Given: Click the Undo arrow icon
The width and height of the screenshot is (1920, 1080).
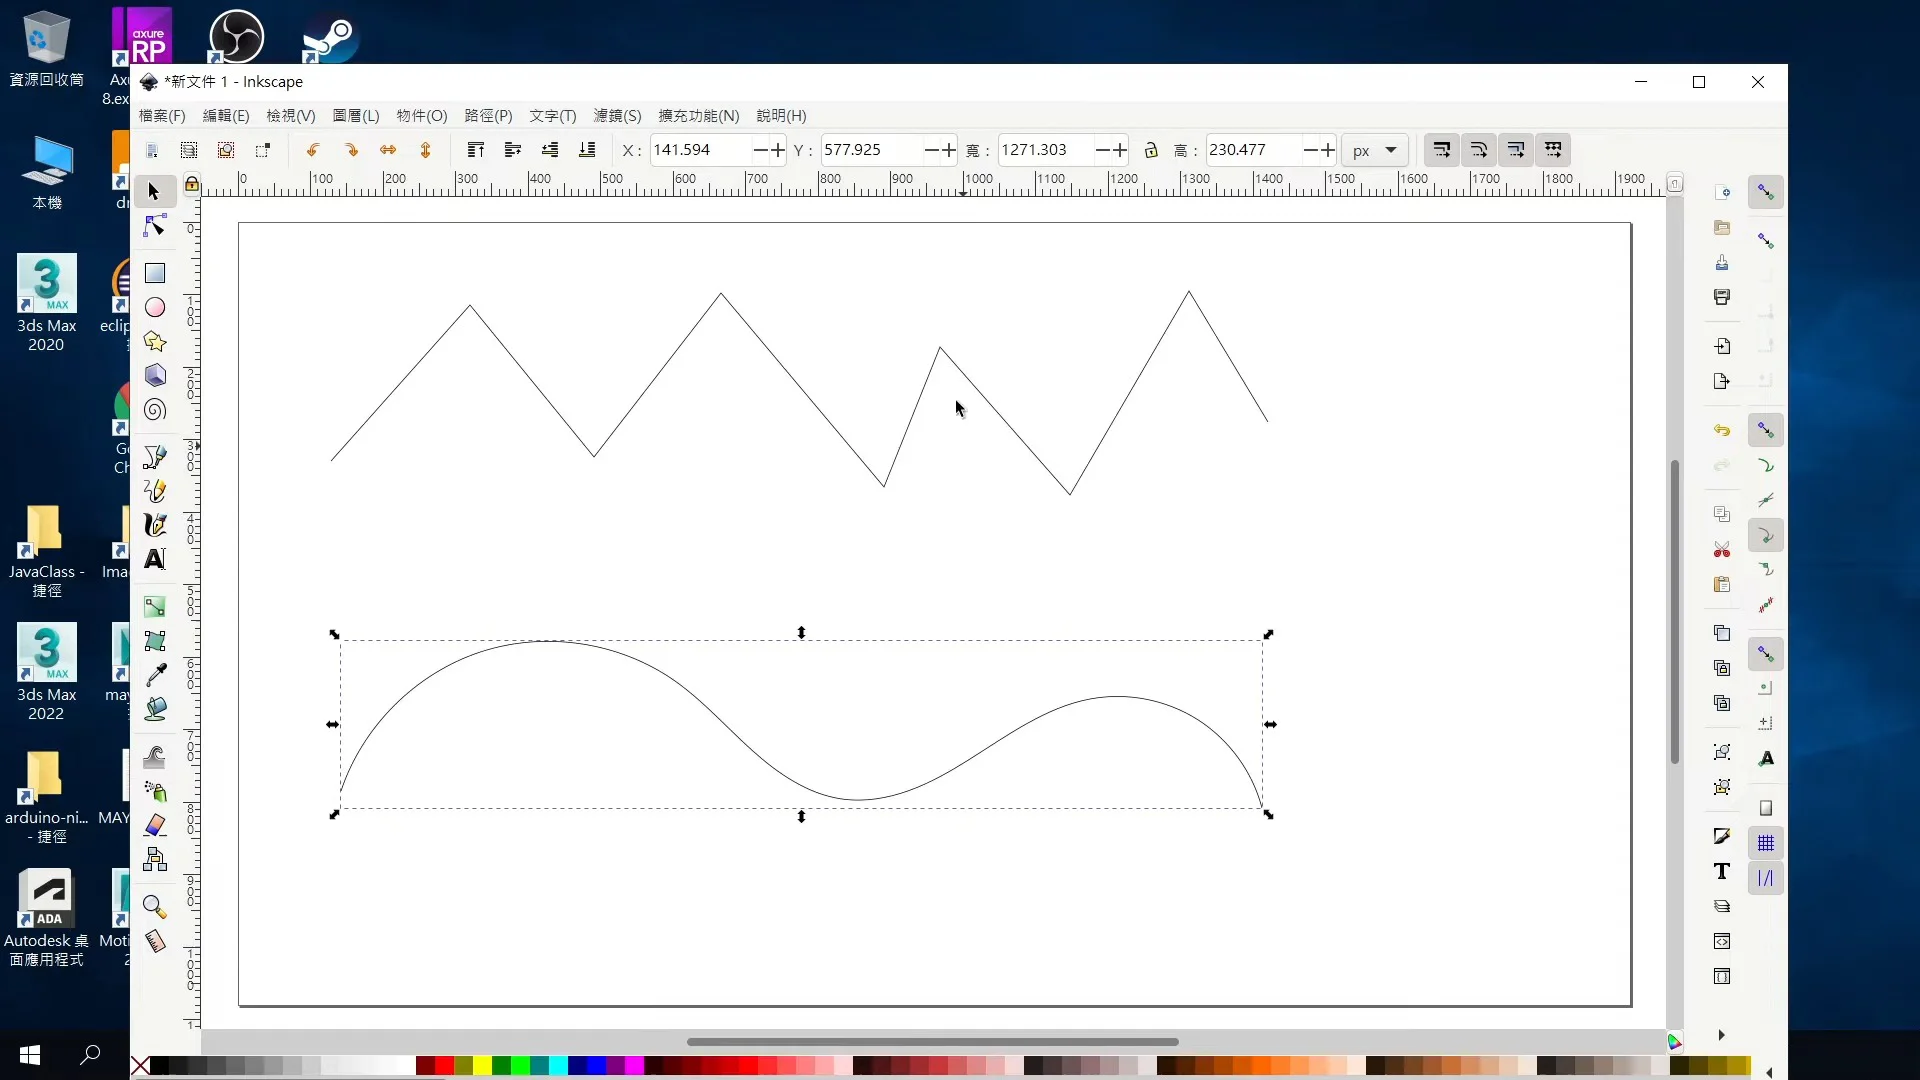Looking at the screenshot, I should coord(1722,430).
